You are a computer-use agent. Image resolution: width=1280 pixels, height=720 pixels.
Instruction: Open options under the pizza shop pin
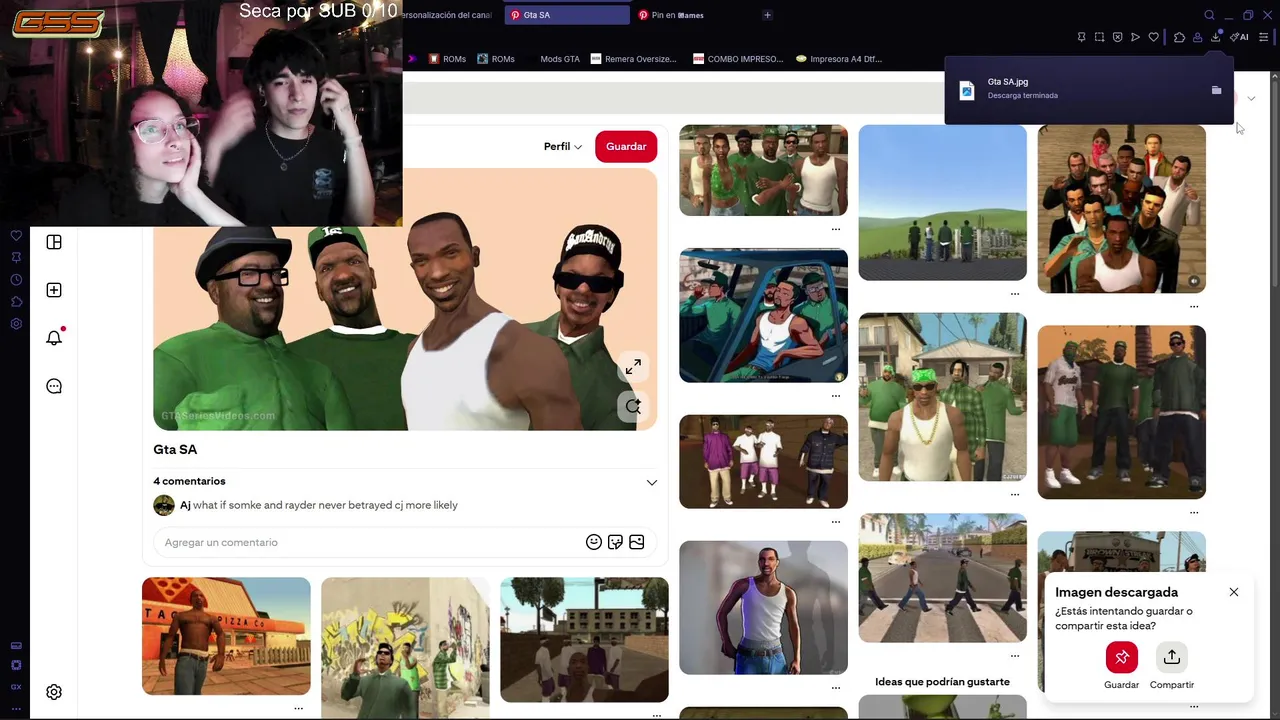[x=298, y=708]
